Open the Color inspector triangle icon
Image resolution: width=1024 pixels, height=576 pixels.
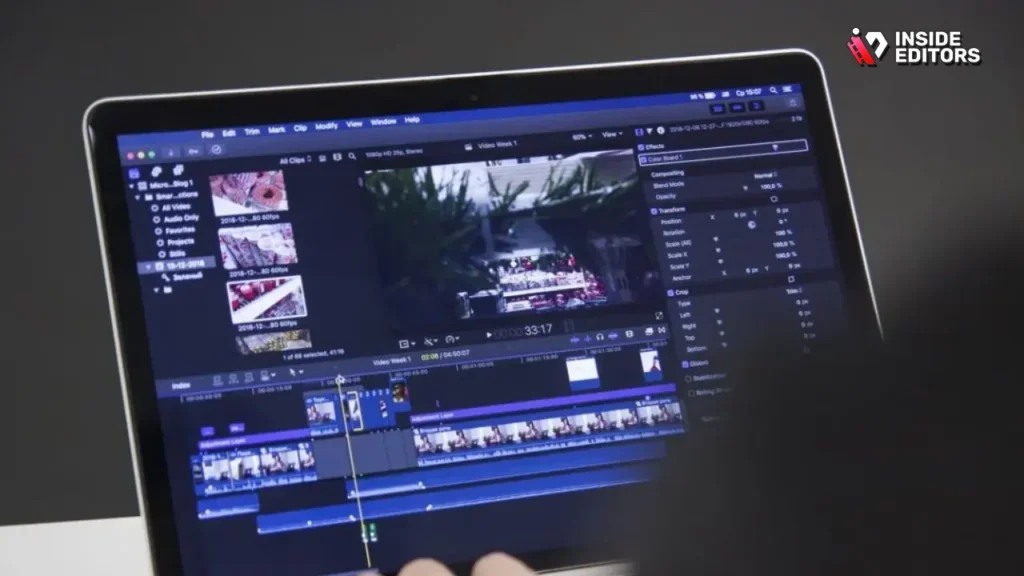tap(650, 131)
